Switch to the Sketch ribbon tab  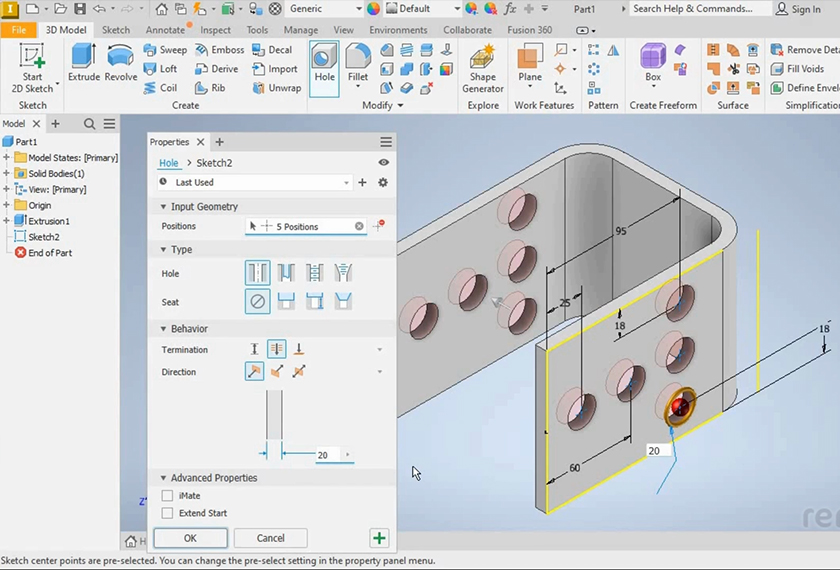[116, 30]
